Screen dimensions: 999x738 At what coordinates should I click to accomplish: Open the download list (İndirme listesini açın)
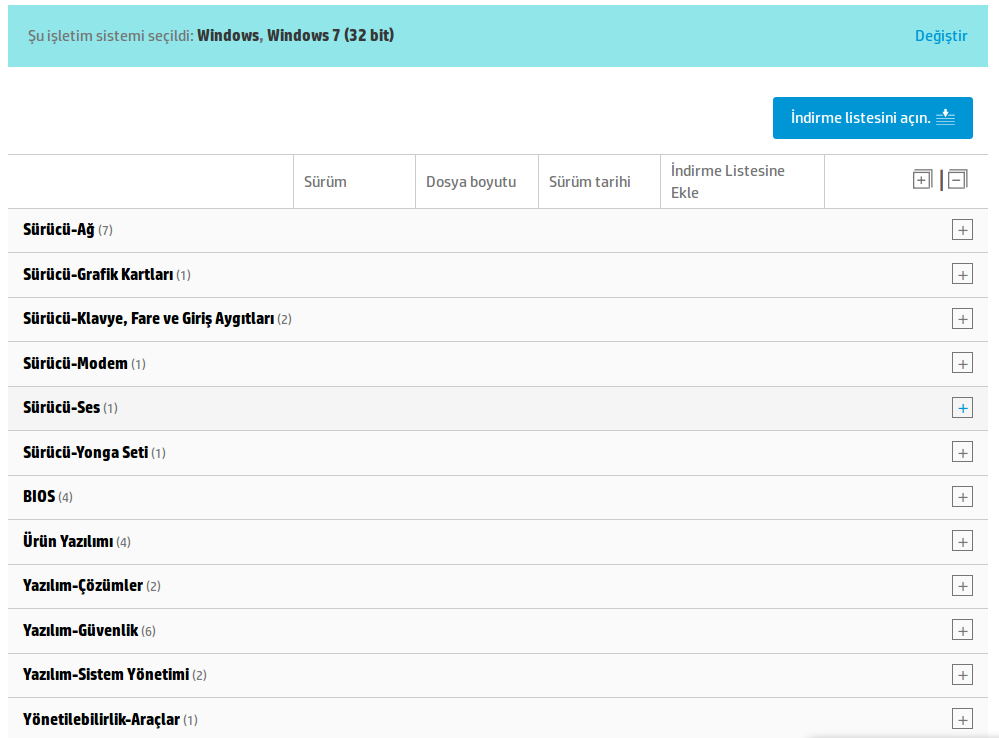[x=872, y=118]
